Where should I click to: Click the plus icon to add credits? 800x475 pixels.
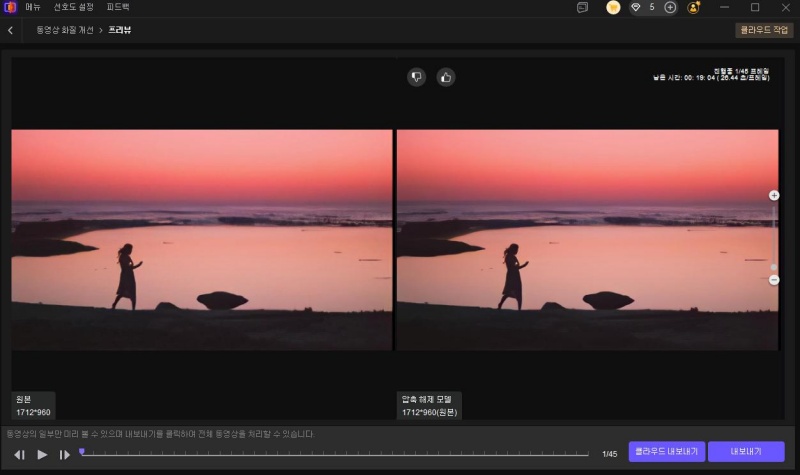pyautogui.click(x=670, y=7)
